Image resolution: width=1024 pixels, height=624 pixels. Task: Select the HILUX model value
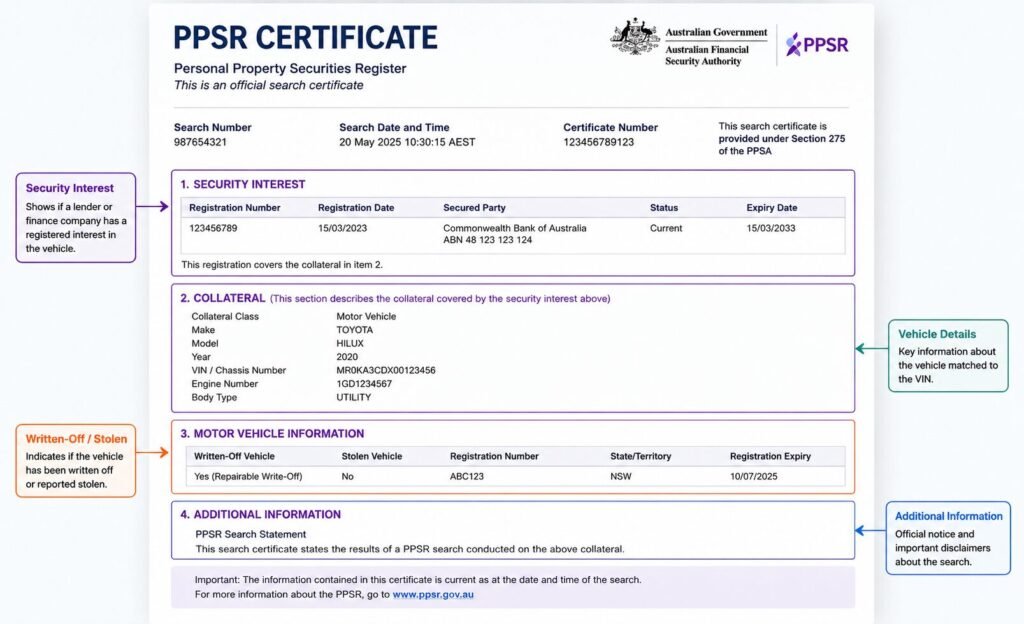[x=350, y=343]
